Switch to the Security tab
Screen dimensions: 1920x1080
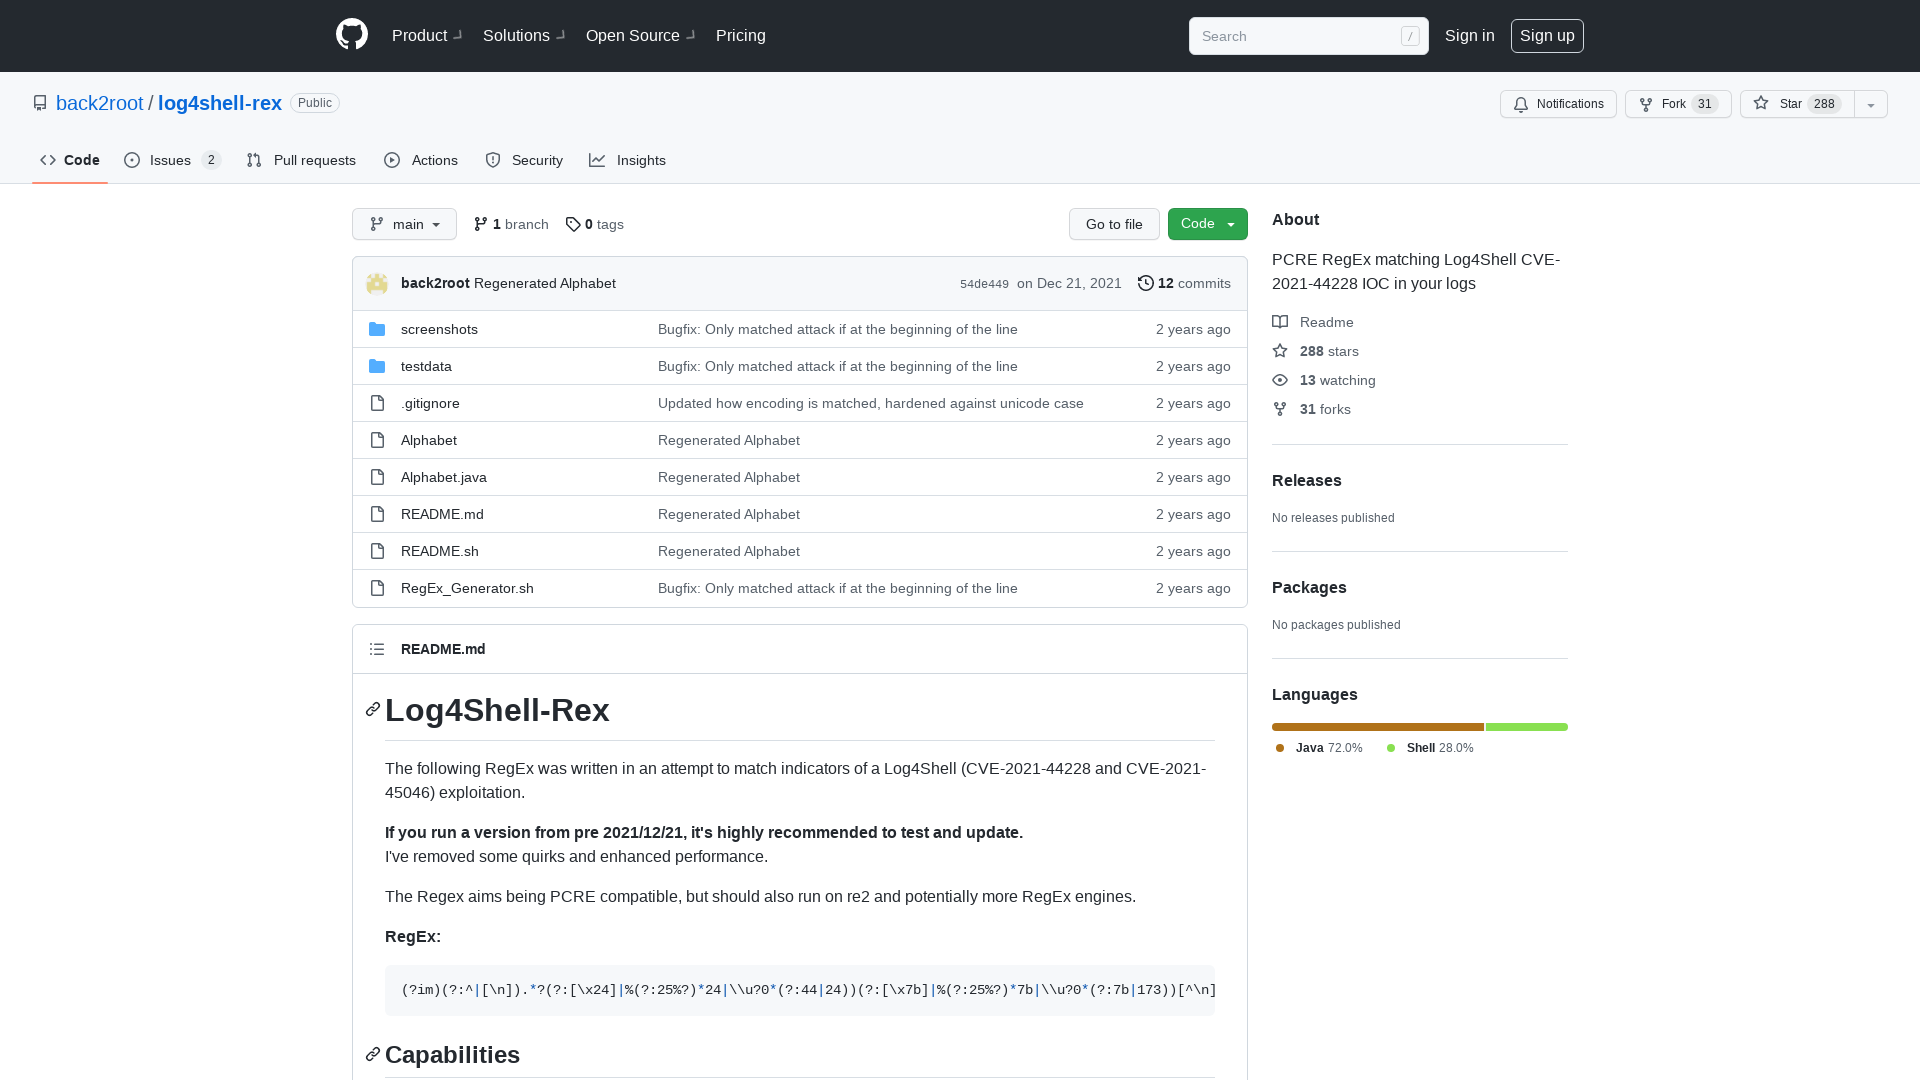pyautogui.click(x=524, y=160)
